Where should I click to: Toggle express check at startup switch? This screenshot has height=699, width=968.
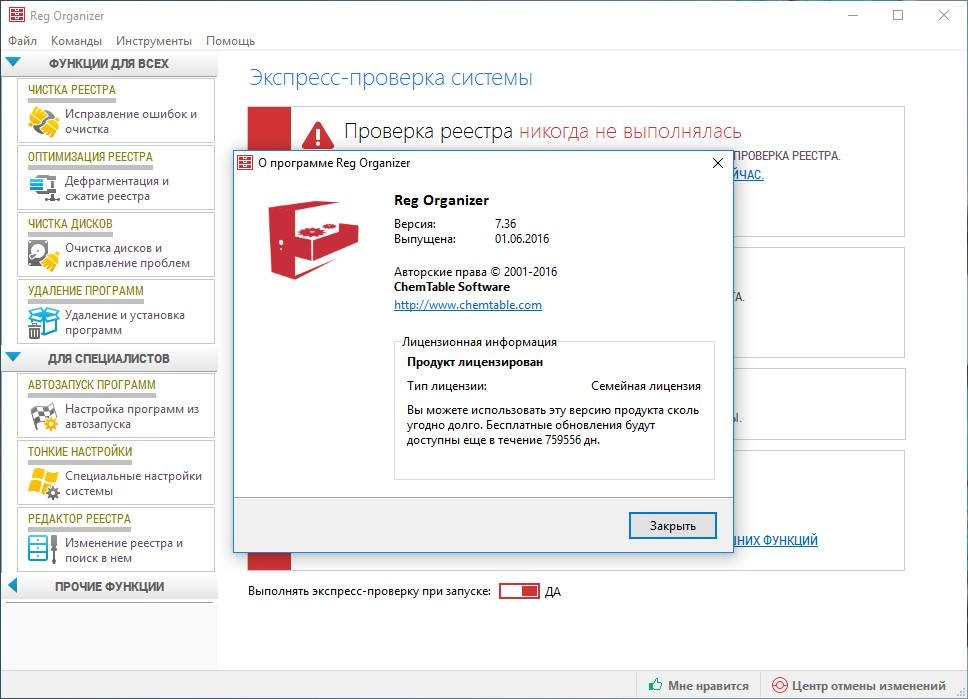click(519, 591)
